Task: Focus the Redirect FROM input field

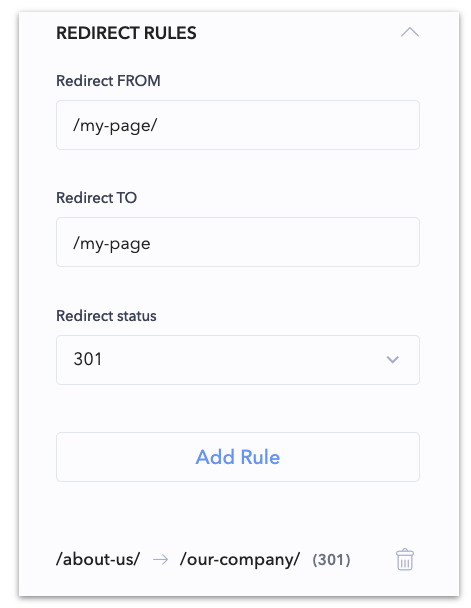Action: point(238,125)
